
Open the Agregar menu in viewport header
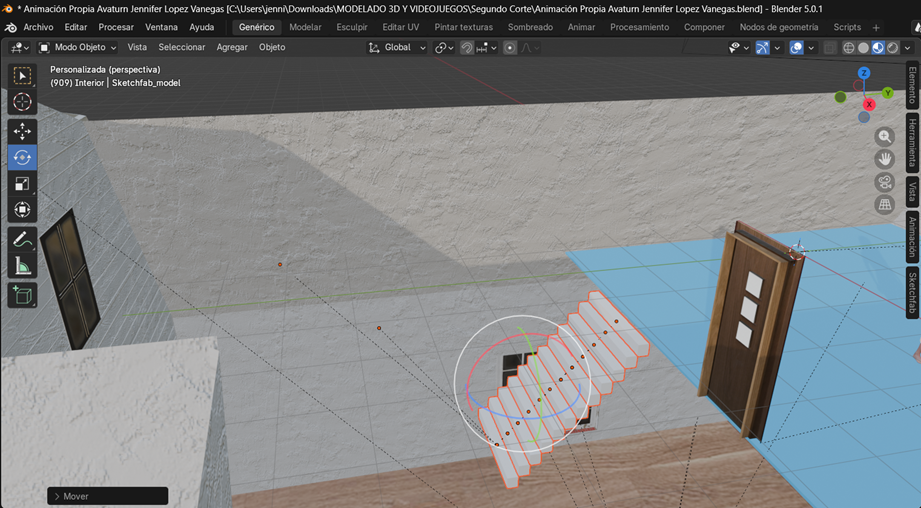click(232, 47)
